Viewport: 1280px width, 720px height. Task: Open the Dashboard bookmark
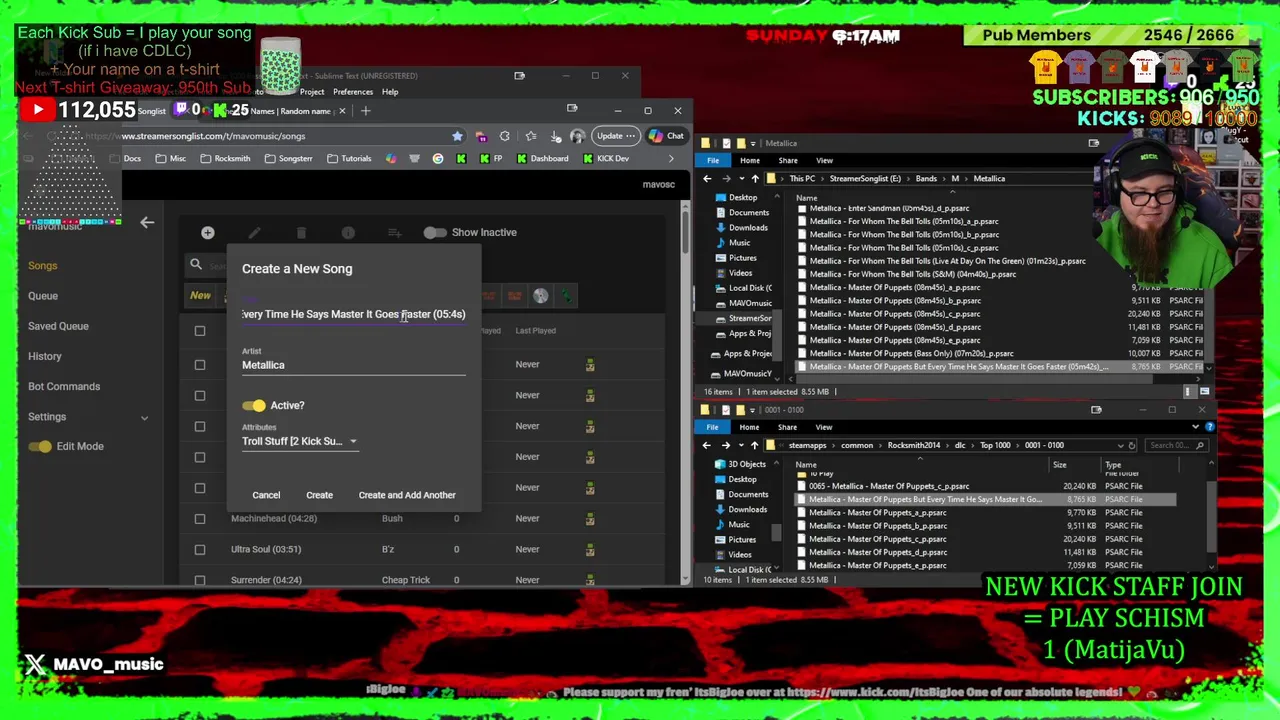click(541, 158)
